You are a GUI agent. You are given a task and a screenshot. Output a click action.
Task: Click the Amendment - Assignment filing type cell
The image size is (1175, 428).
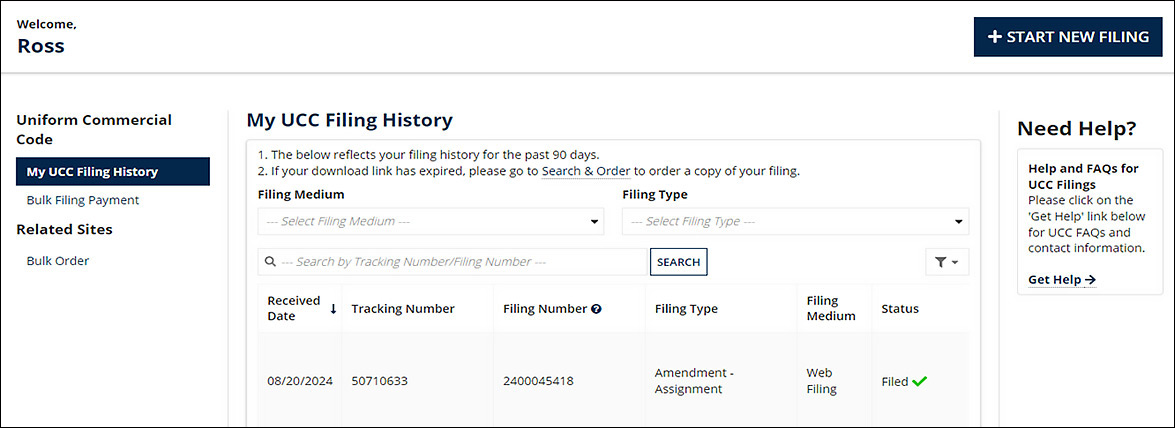(x=694, y=381)
